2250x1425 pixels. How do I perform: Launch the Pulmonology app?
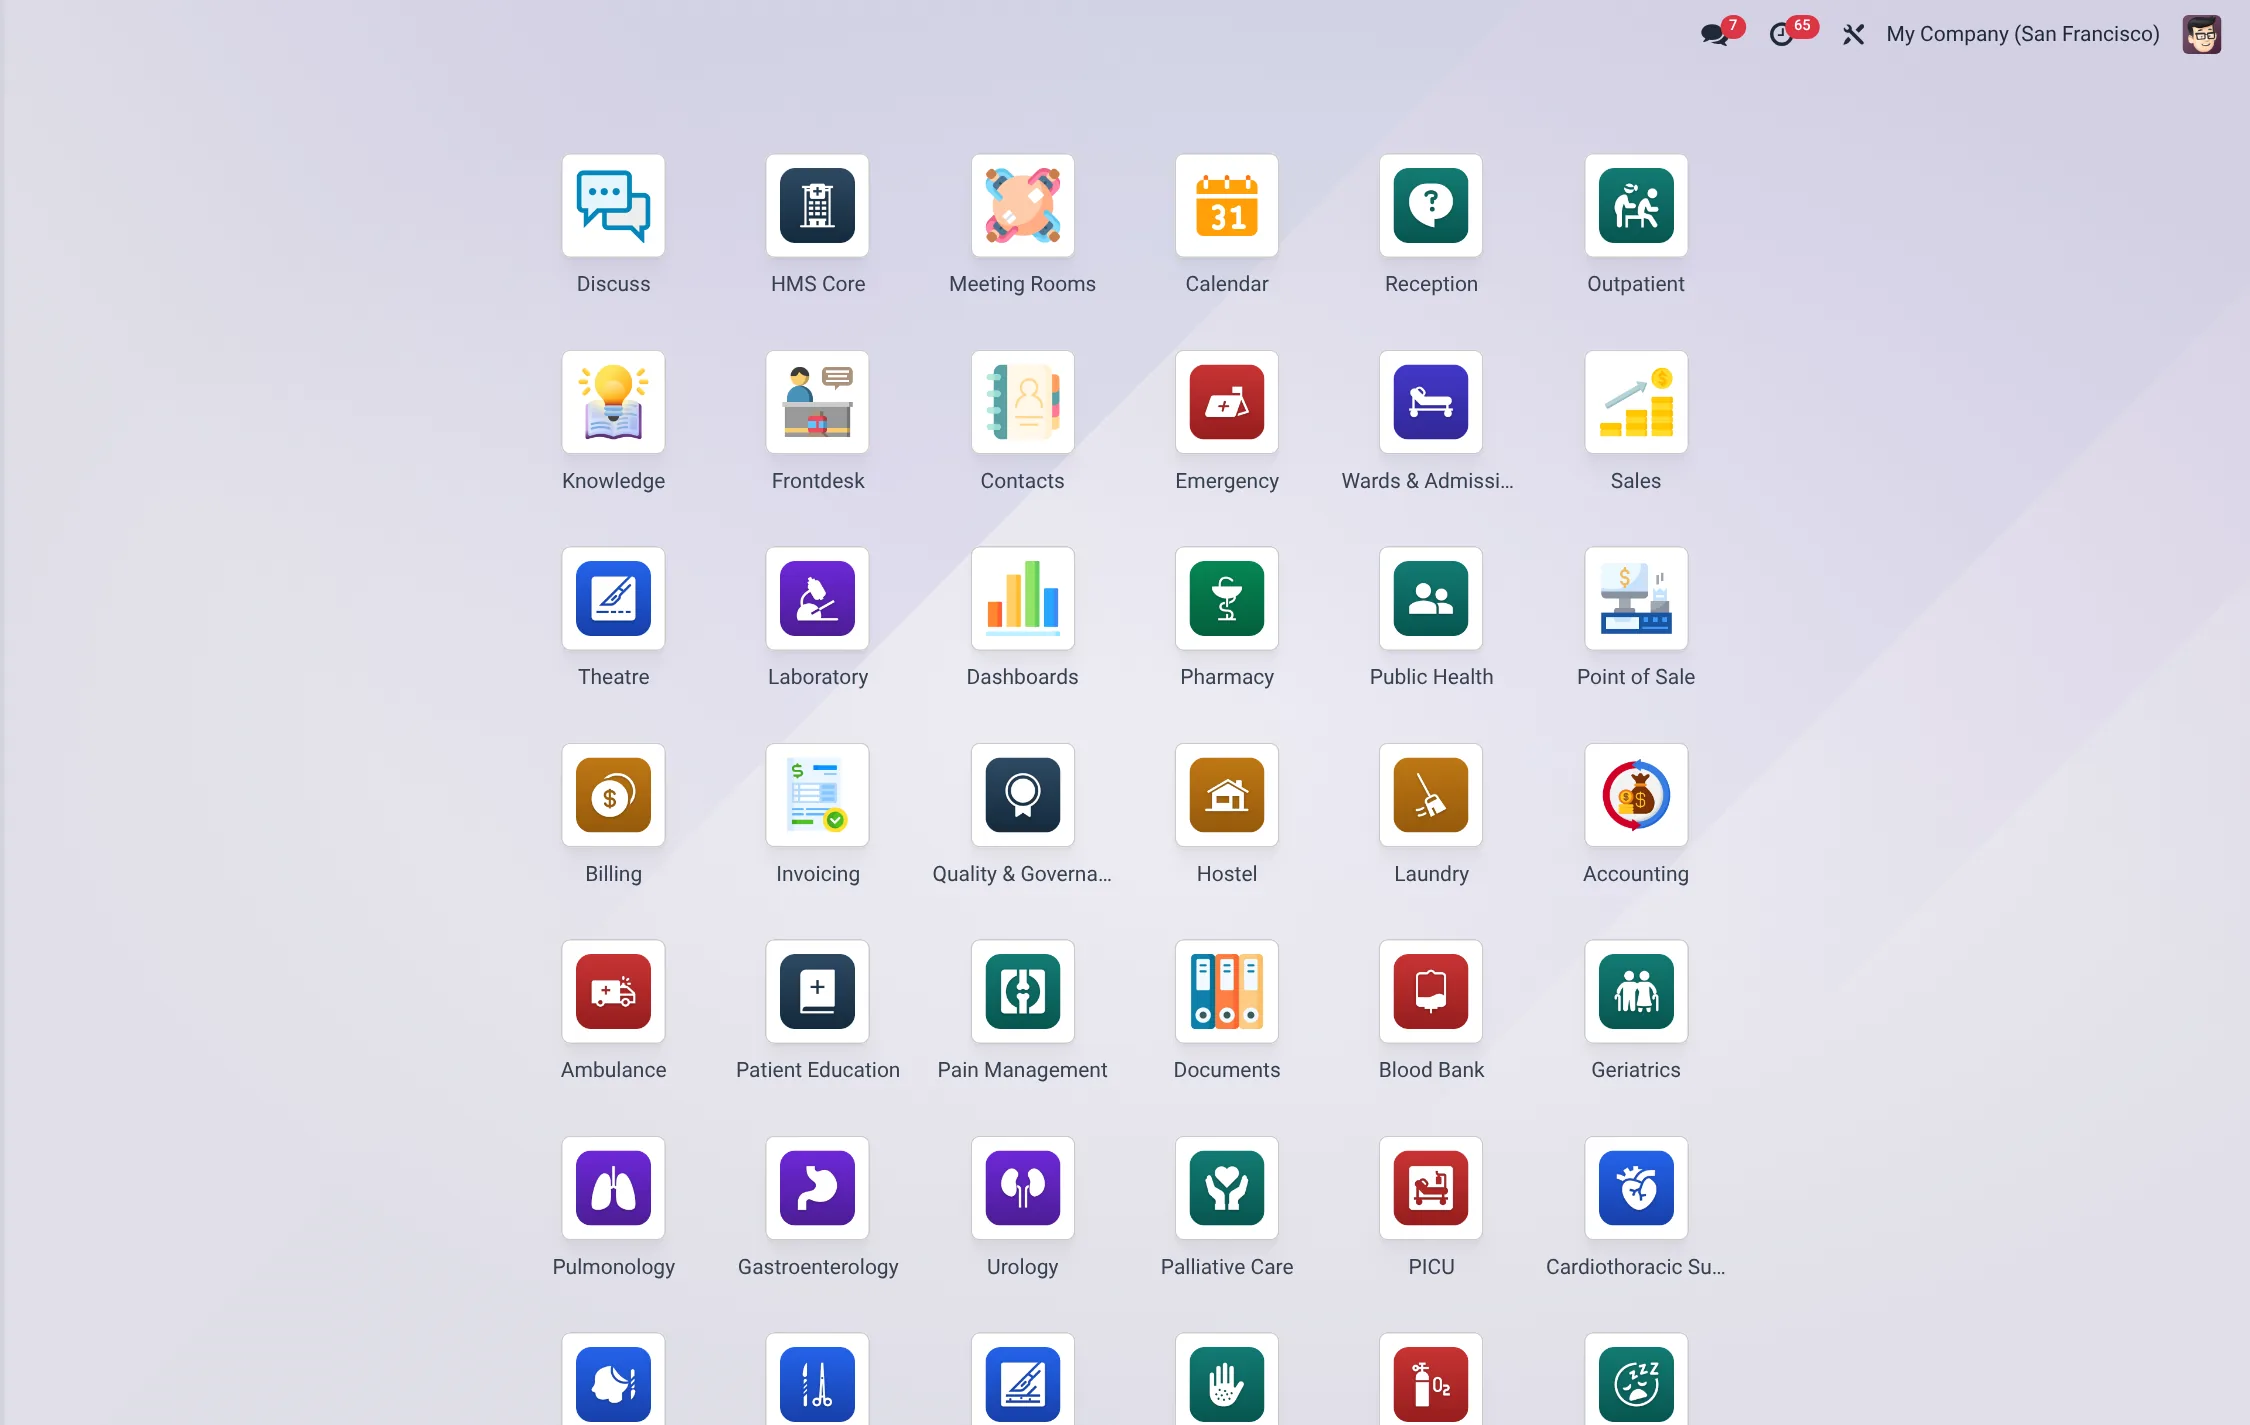pos(613,1188)
